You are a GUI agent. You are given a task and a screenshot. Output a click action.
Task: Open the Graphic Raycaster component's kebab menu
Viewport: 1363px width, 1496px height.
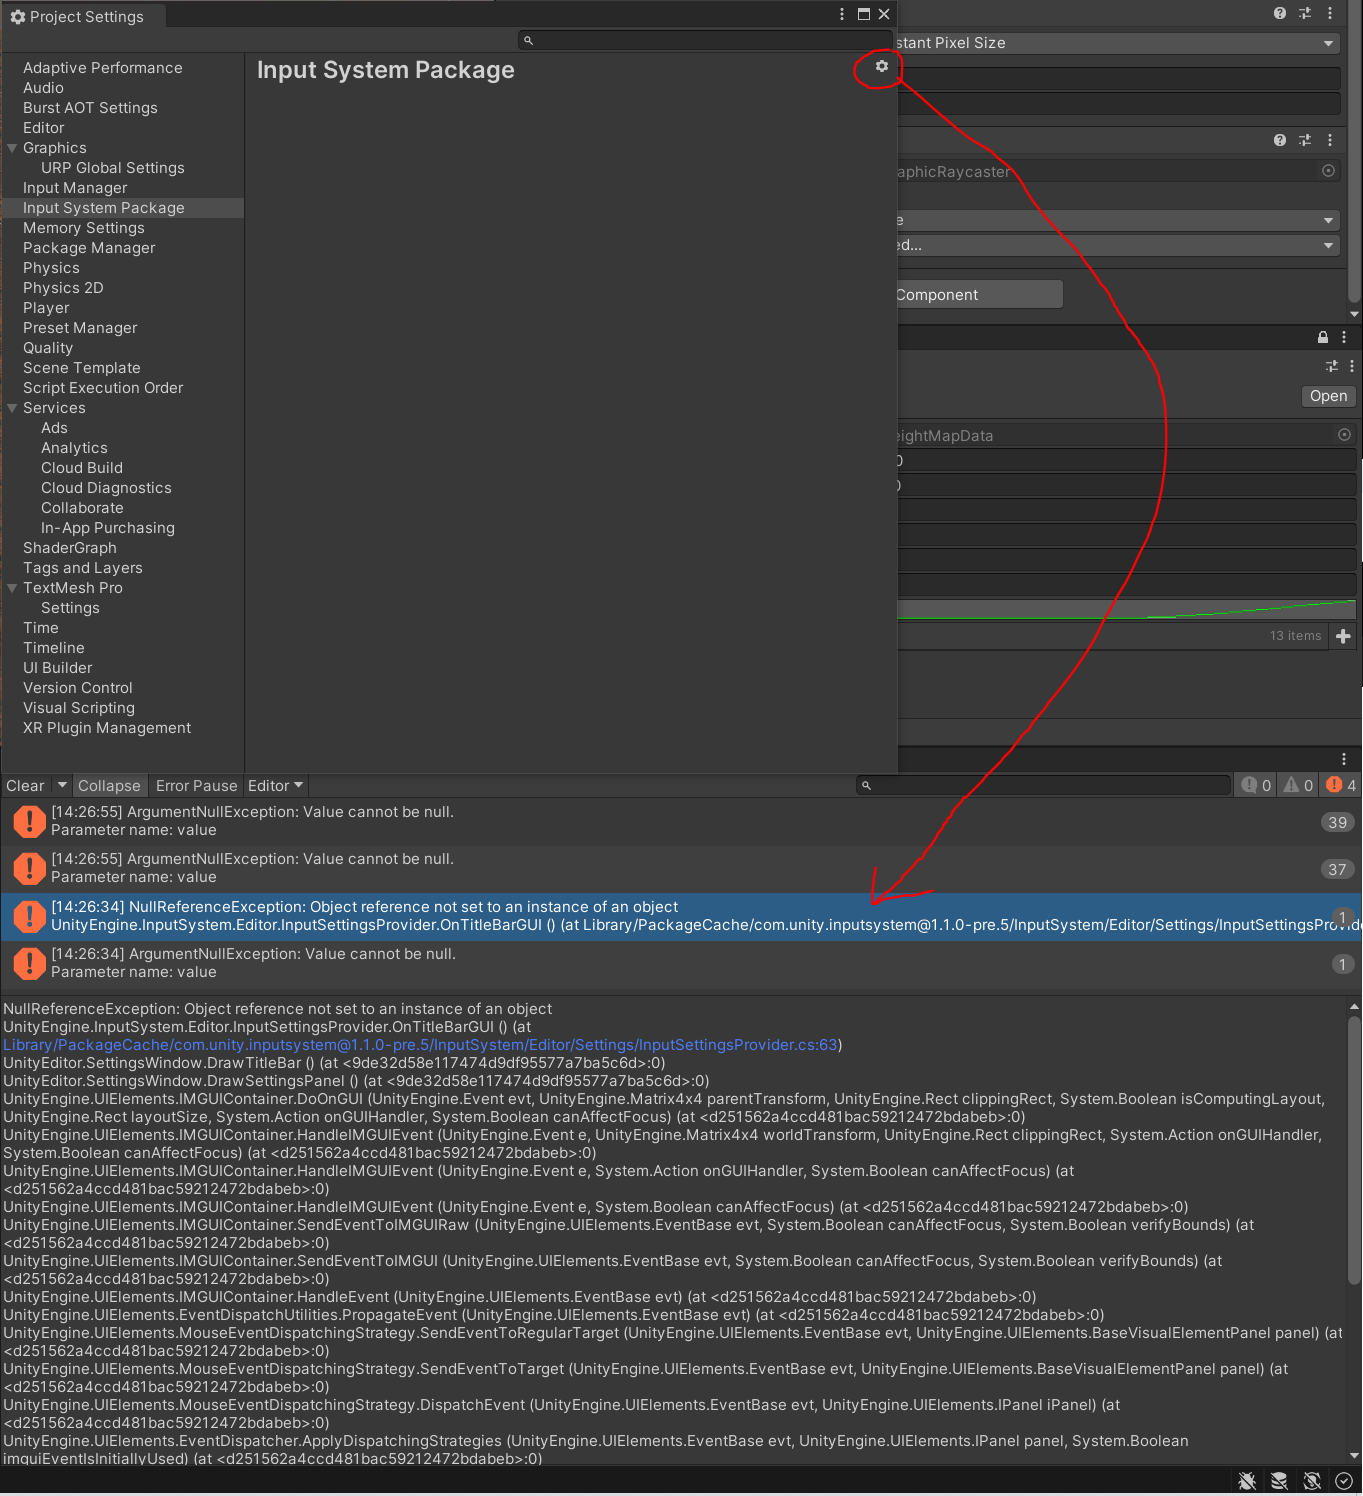1330,140
